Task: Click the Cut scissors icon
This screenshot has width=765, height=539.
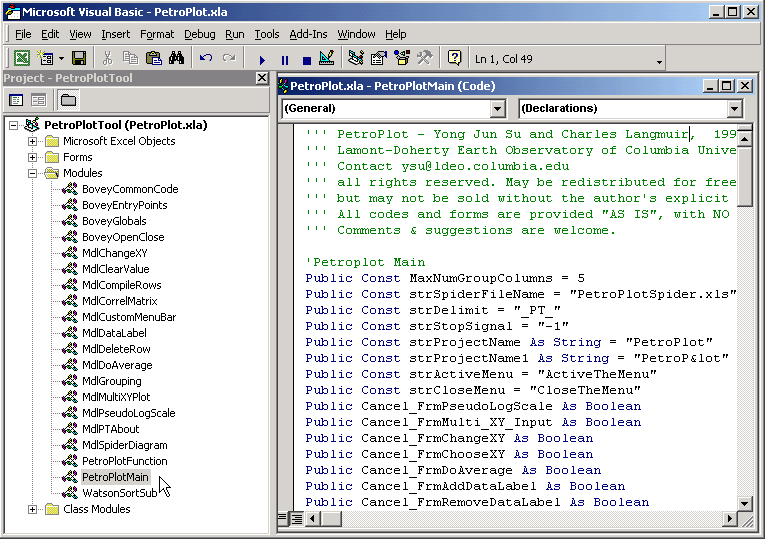Action: click(x=107, y=59)
